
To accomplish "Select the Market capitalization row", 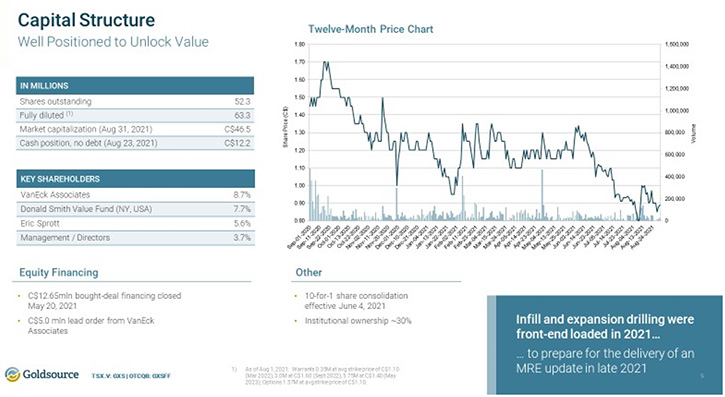I will [x=135, y=129].
